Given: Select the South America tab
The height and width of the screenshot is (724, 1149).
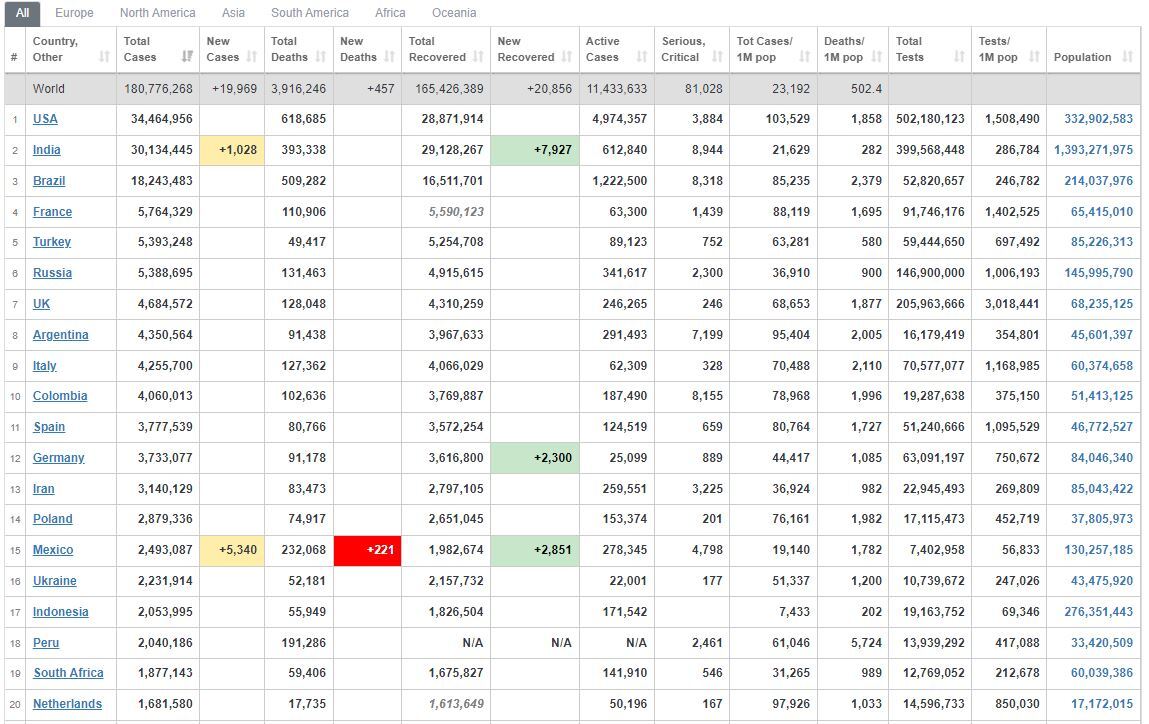Looking at the screenshot, I should click(x=310, y=12).
